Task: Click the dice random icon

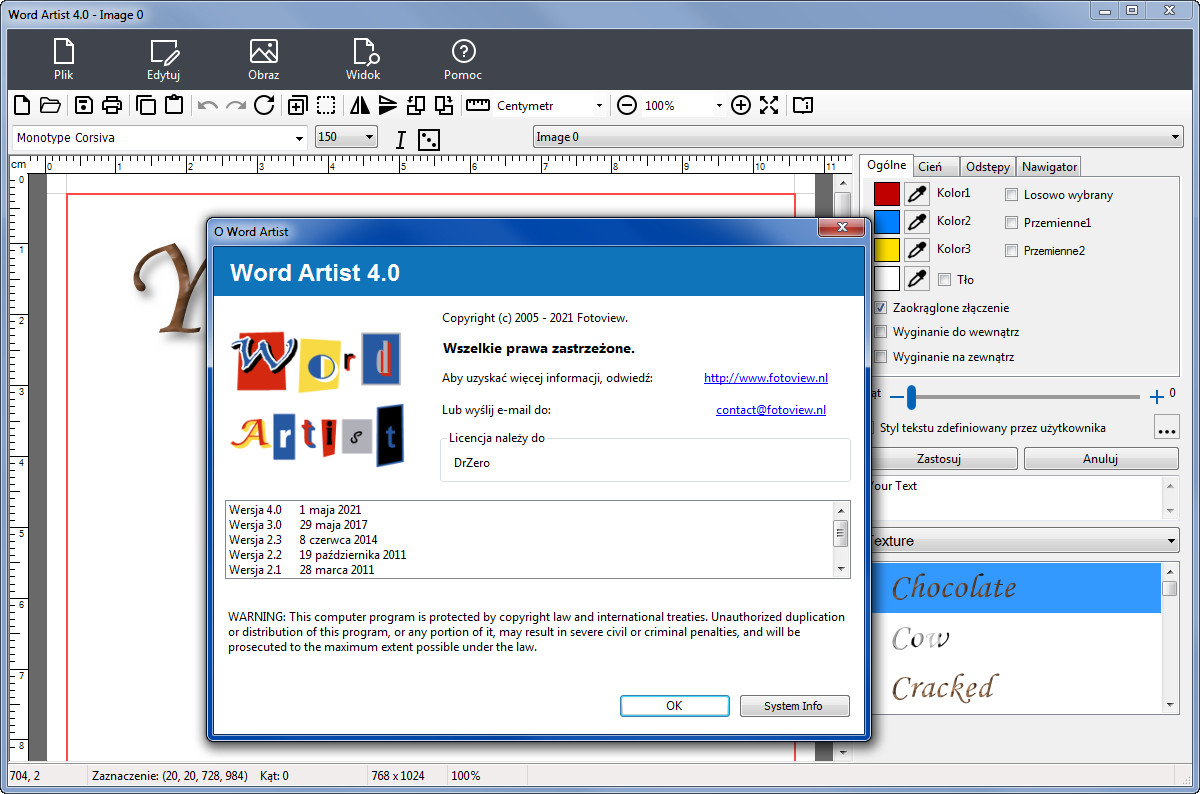Action: (x=429, y=139)
